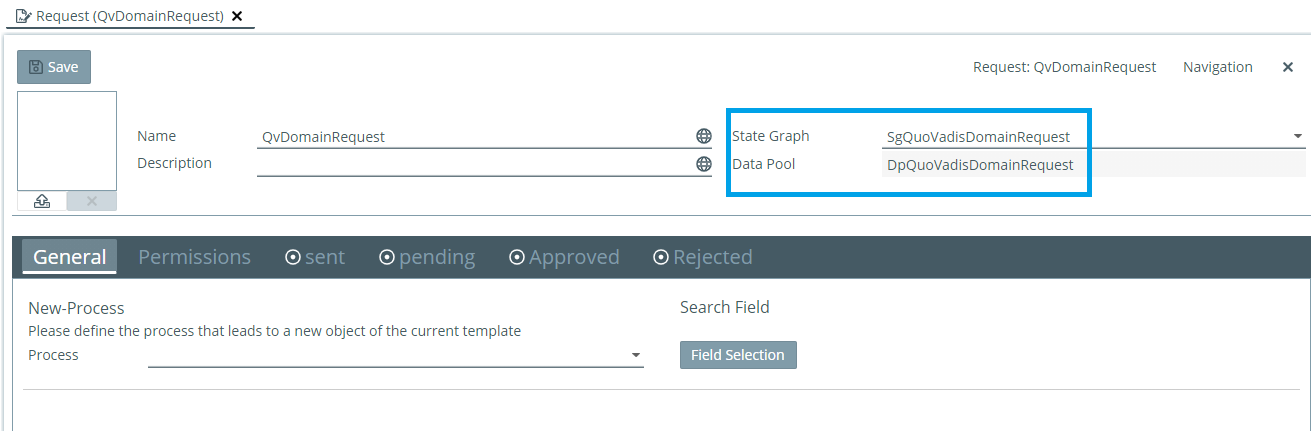Image resolution: width=1311 pixels, height=431 pixels.
Task: Switch to the Permissions tab
Action: (194, 257)
